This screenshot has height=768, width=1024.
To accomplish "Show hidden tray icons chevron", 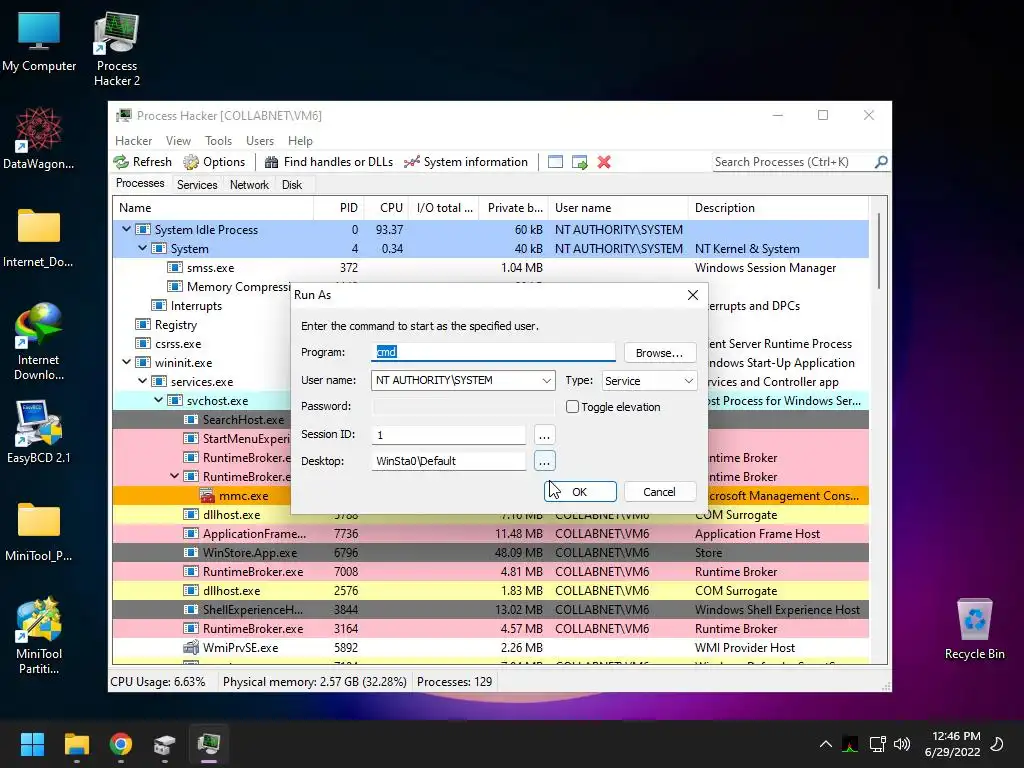I will tap(825, 744).
